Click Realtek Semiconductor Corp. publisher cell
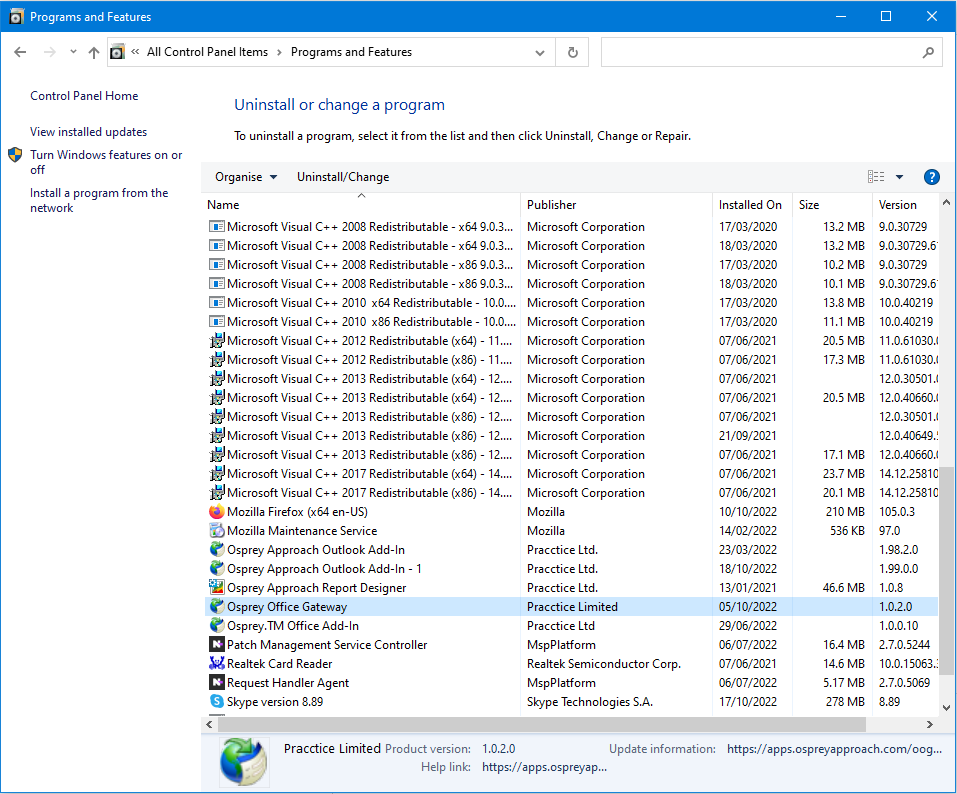This screenshot has width=957, height=794. (604, 663)
